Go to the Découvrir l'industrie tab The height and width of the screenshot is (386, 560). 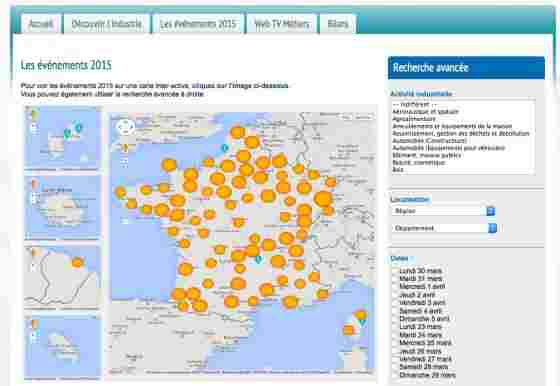coord(106,24)
